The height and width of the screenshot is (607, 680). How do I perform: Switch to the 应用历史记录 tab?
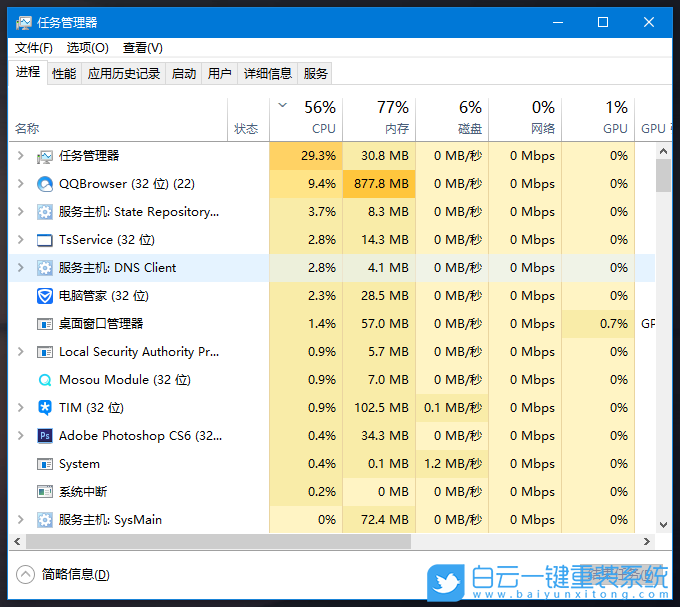pyautogui.click(x=124, y=74)
